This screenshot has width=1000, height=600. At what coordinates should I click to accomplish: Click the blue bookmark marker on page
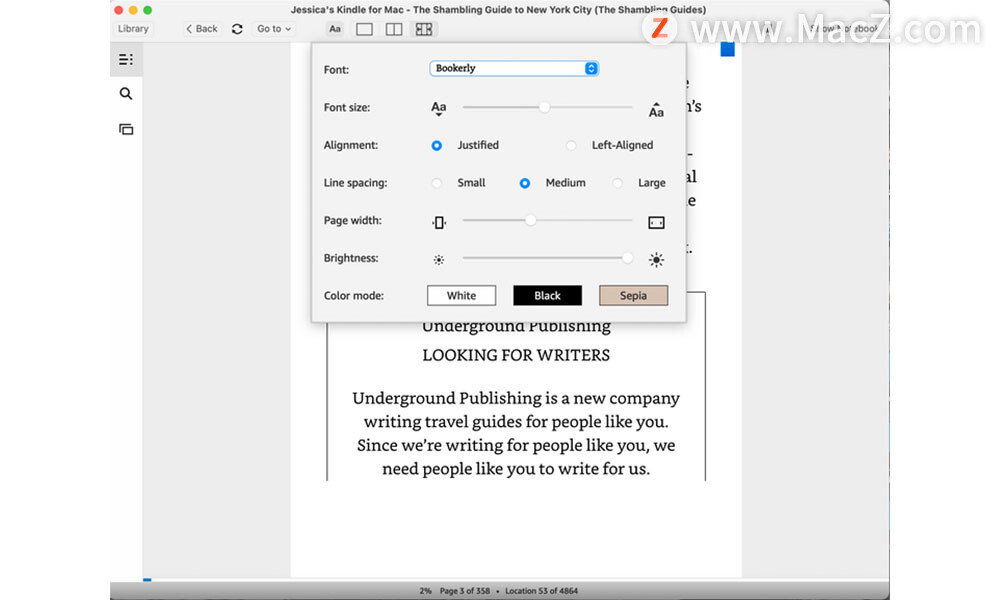point(728,49)
